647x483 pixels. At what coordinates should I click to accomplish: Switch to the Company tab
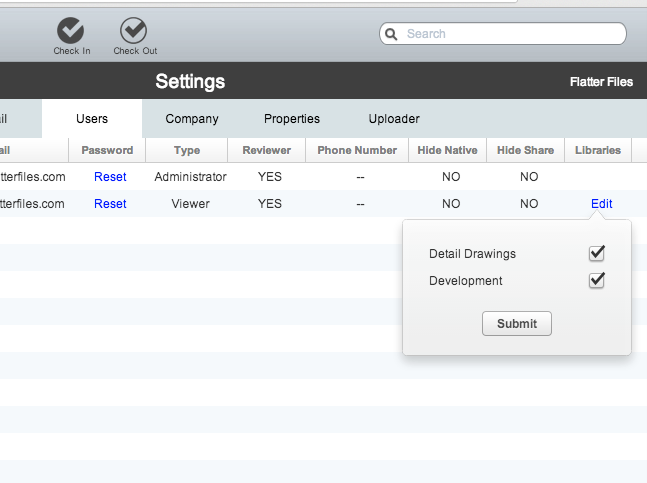(x=192, y=119)
